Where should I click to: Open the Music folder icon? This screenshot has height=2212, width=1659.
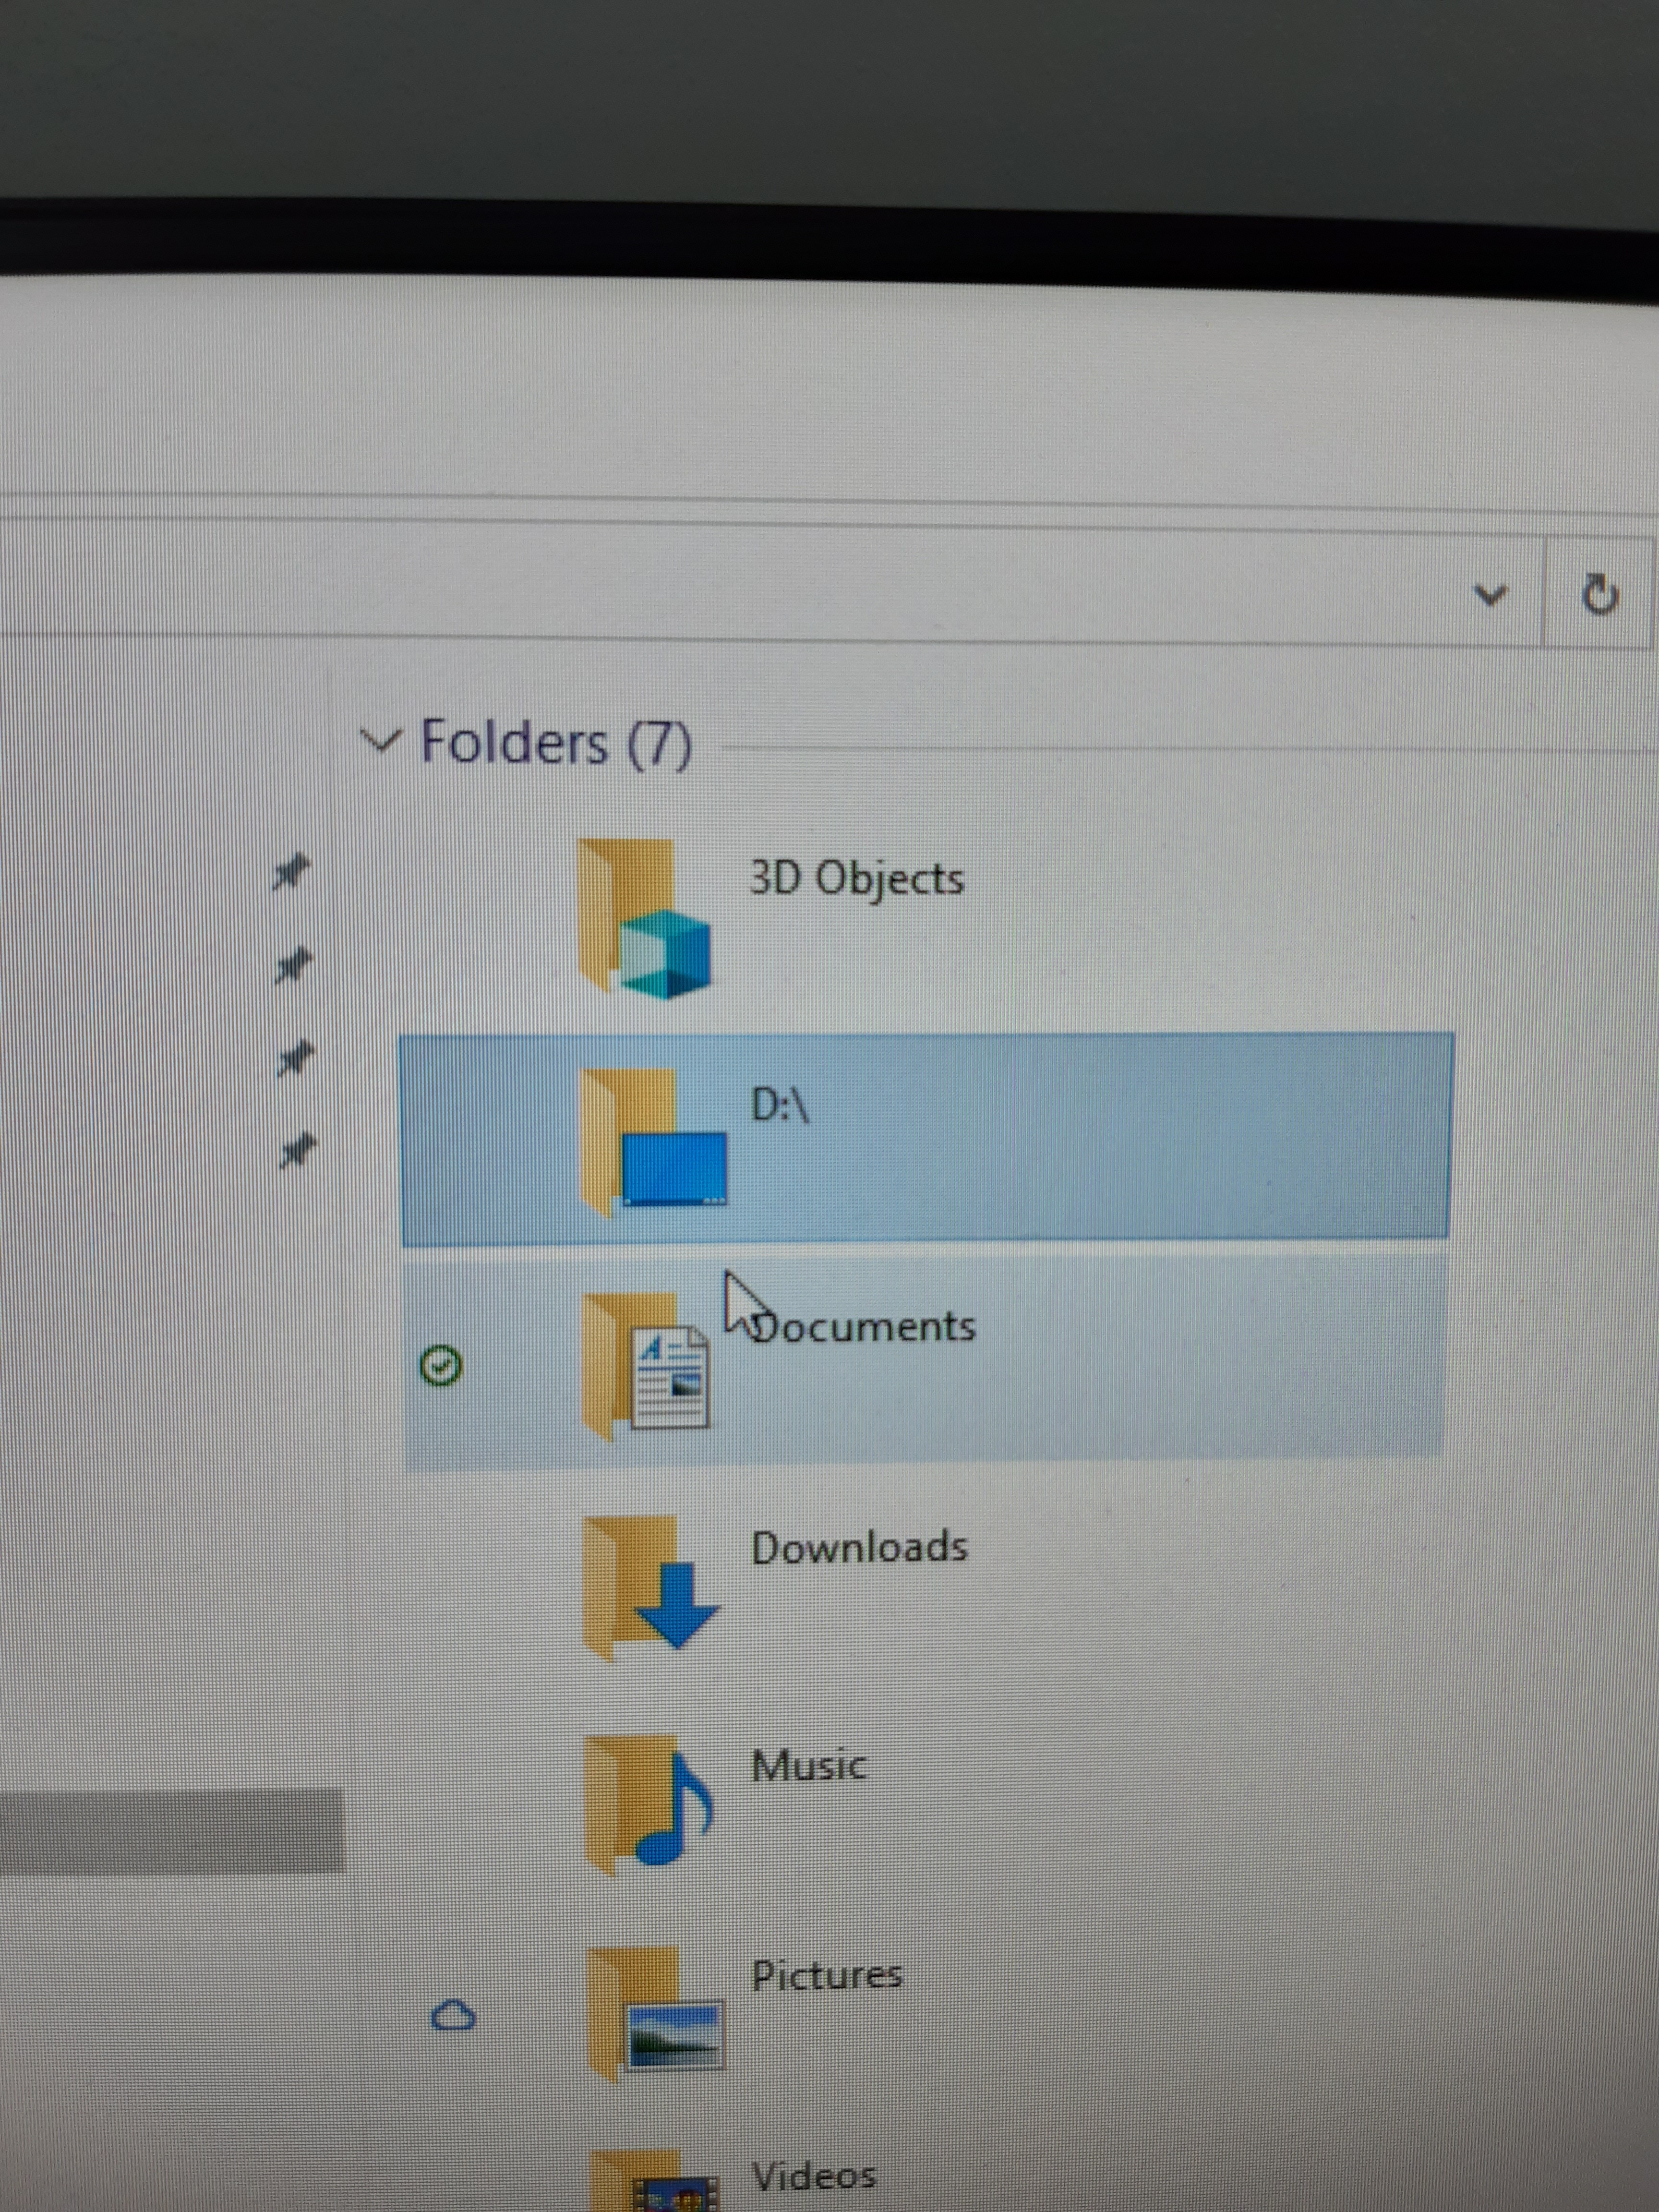click(648, 1803)
